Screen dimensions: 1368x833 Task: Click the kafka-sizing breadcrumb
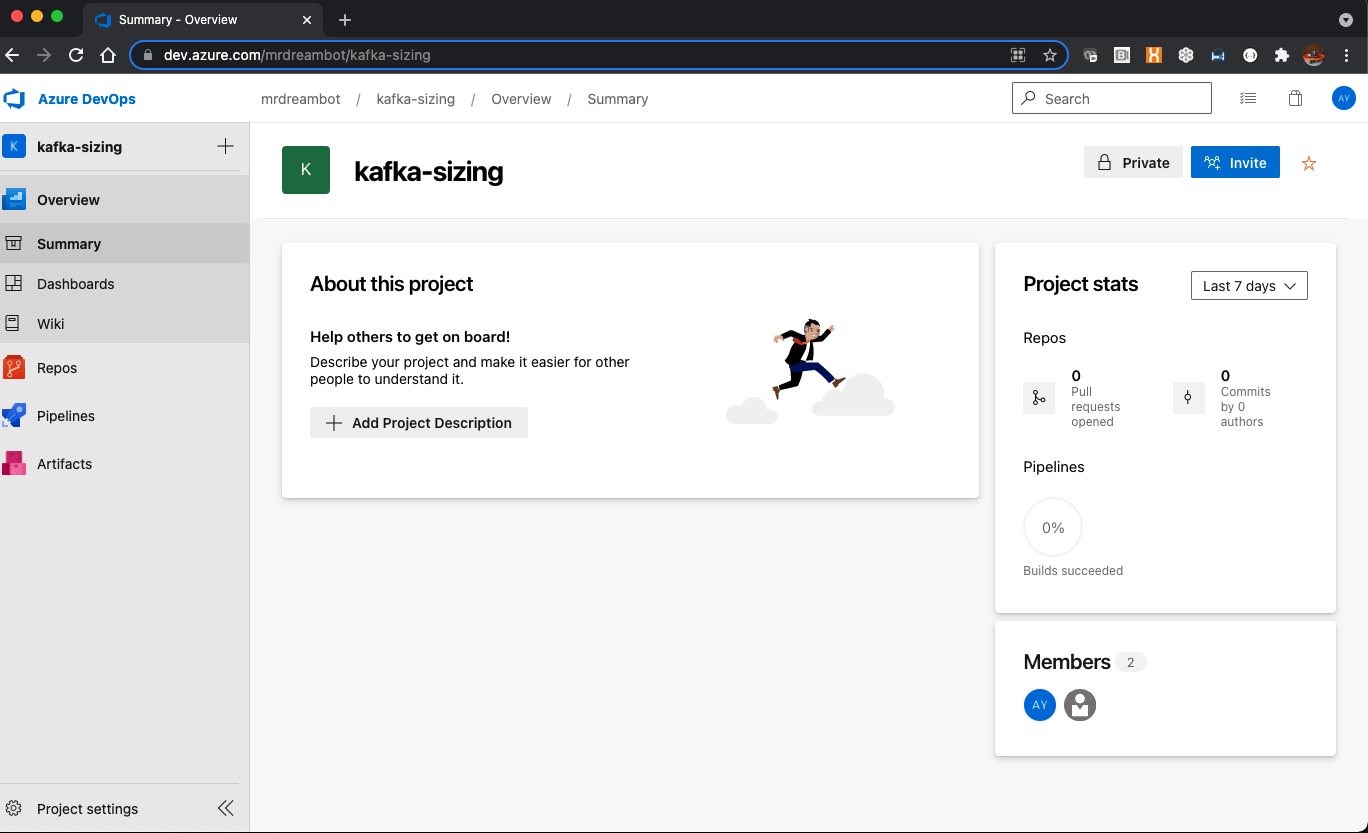[415, 99]
